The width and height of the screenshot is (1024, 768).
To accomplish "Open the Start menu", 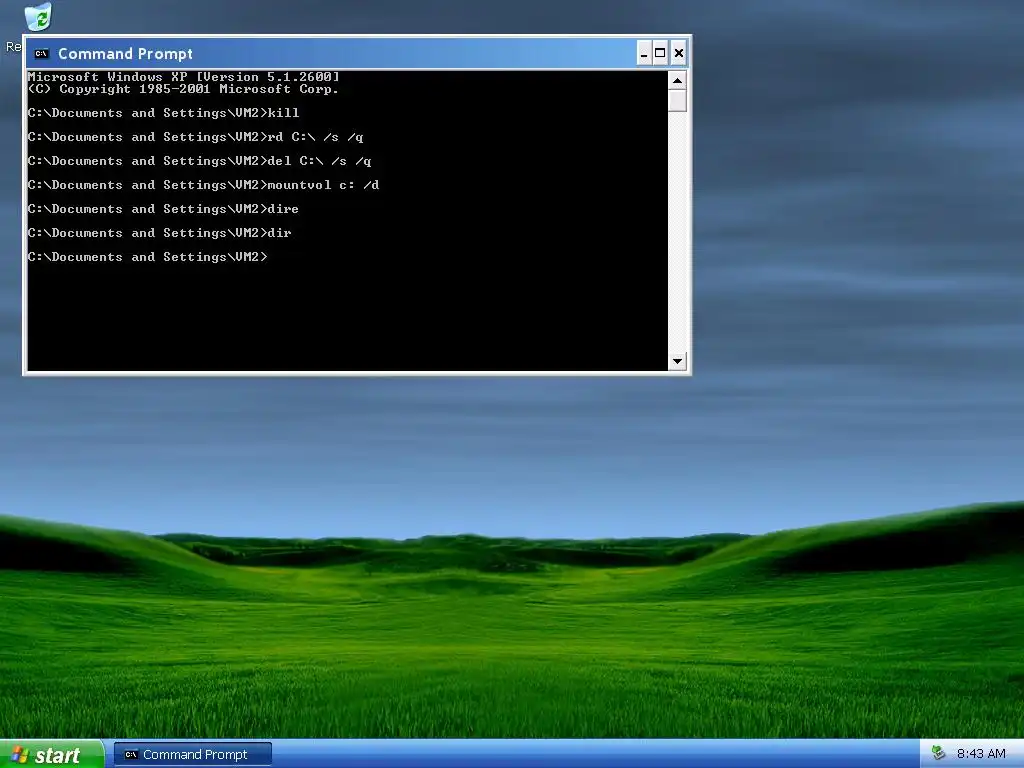I will 52,754.
